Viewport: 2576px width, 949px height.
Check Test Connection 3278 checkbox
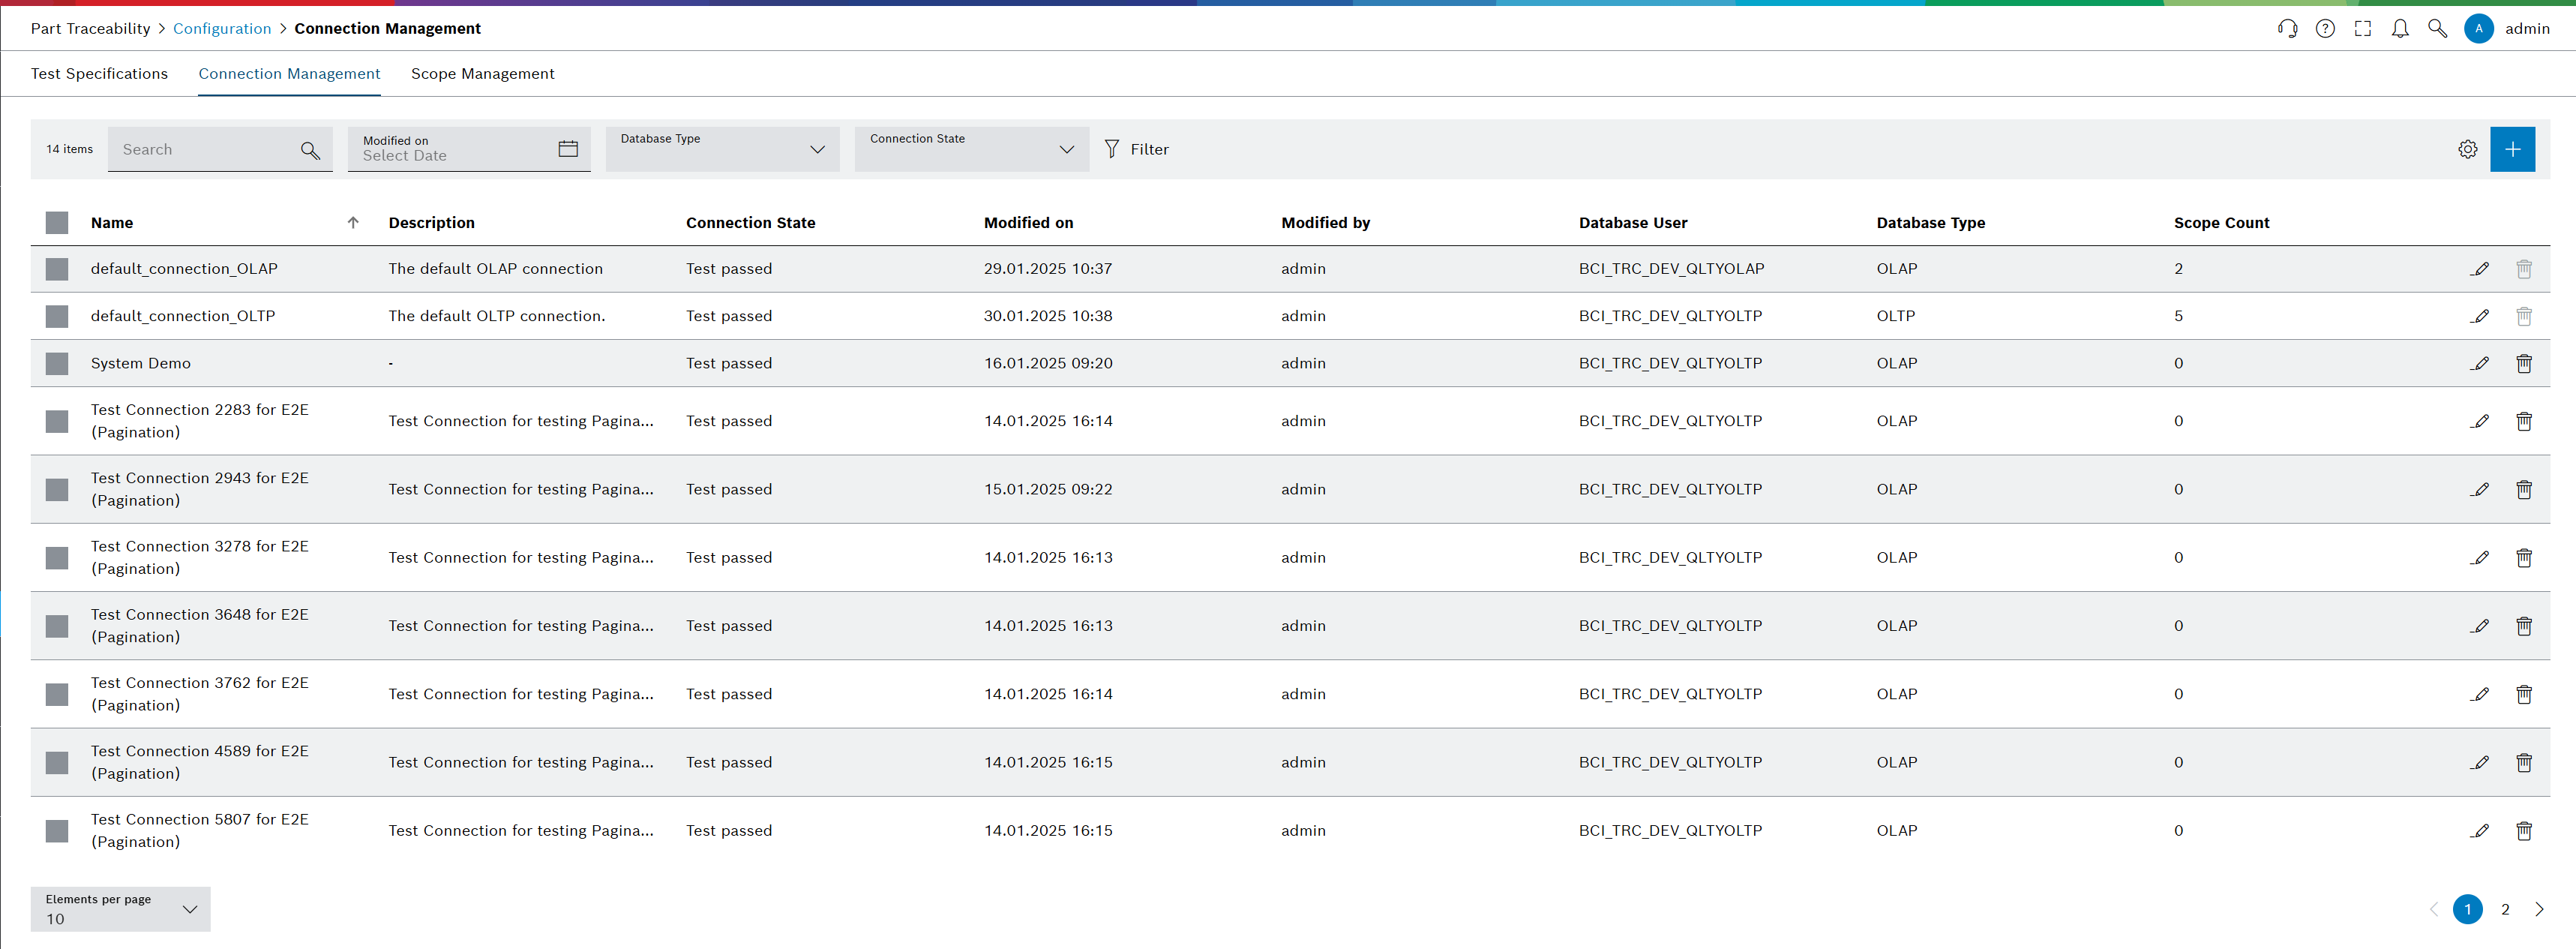click(x=57, y=558)
